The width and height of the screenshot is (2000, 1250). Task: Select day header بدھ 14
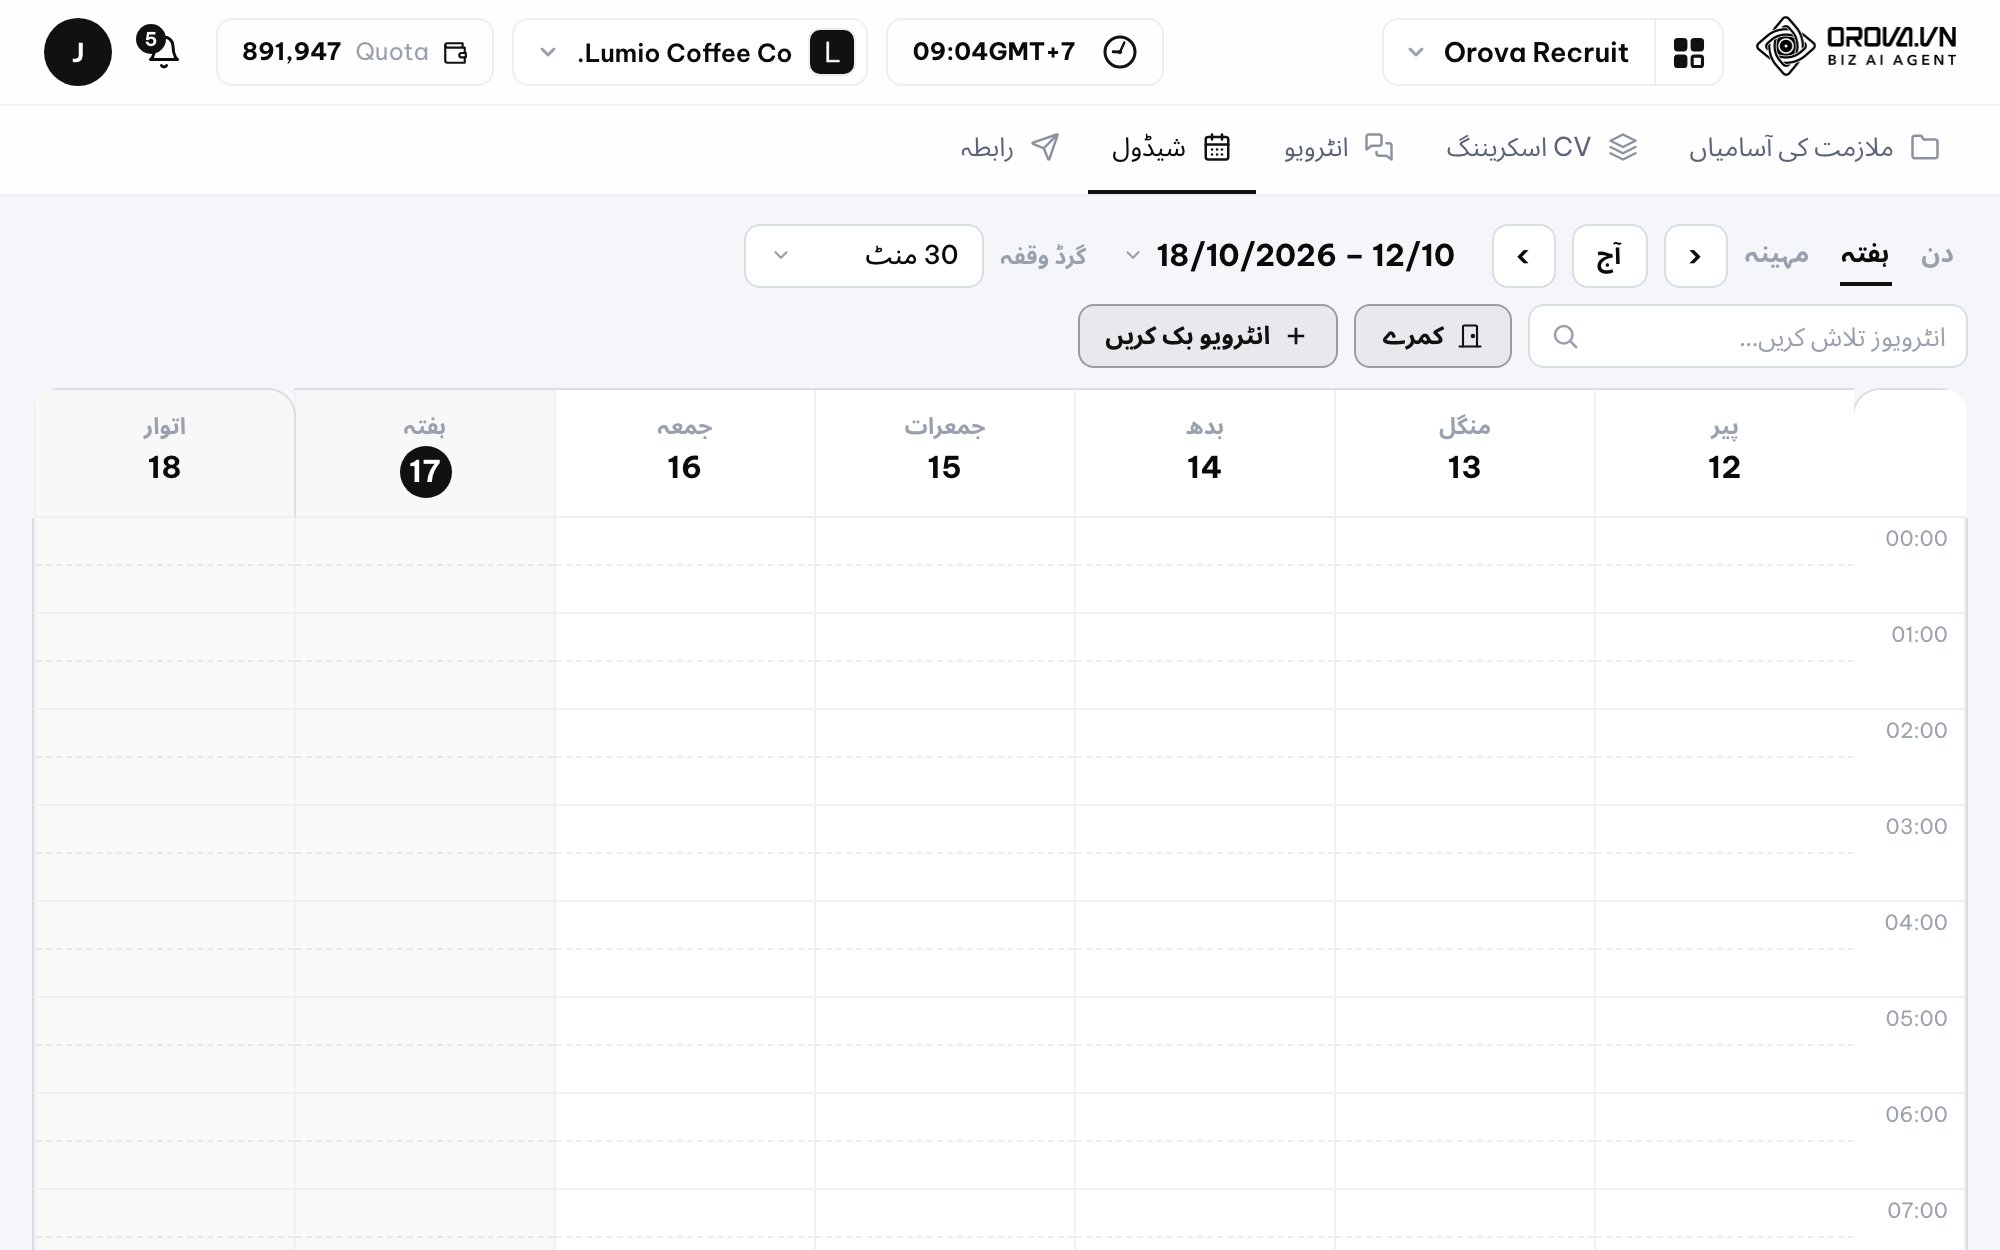pyautogui.click(x=1204, y=452)
